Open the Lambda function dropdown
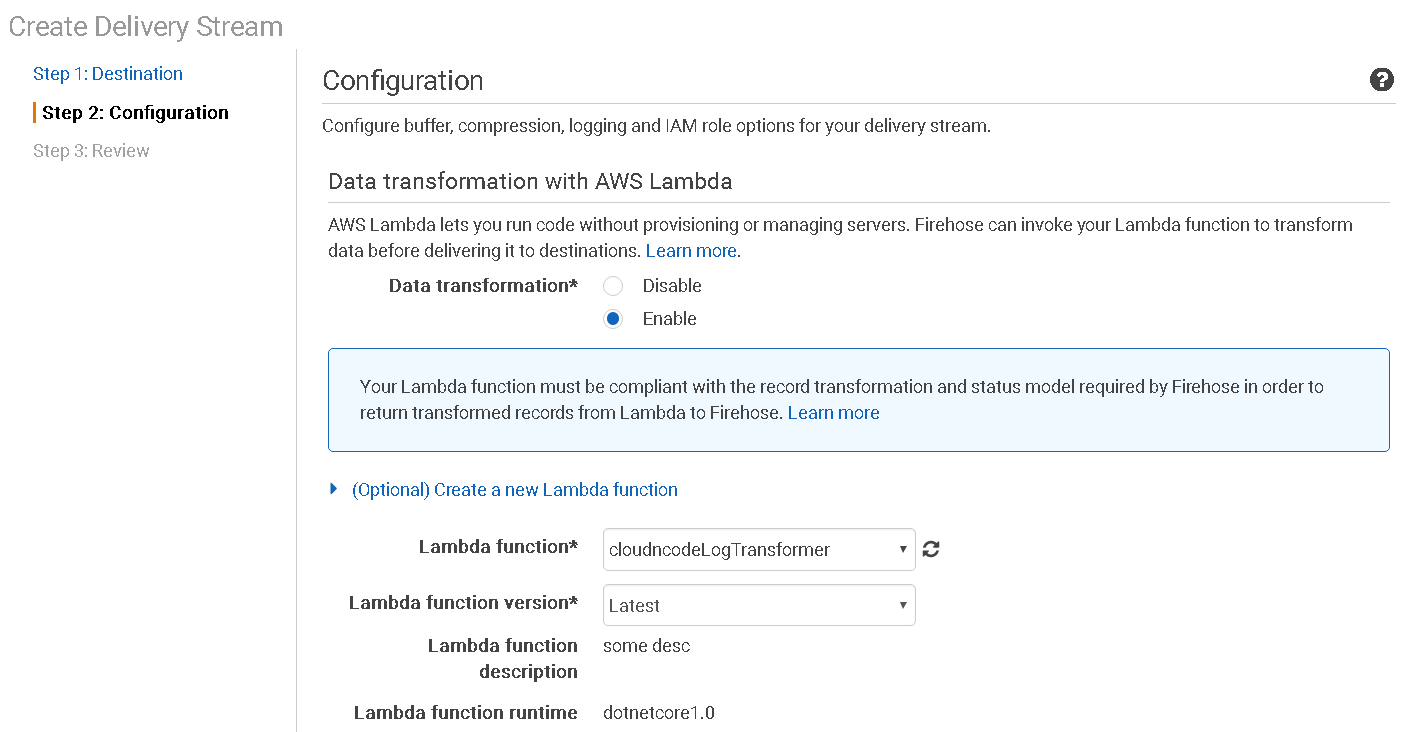The width and height of the screenshot is (1416, 732). 758,549
